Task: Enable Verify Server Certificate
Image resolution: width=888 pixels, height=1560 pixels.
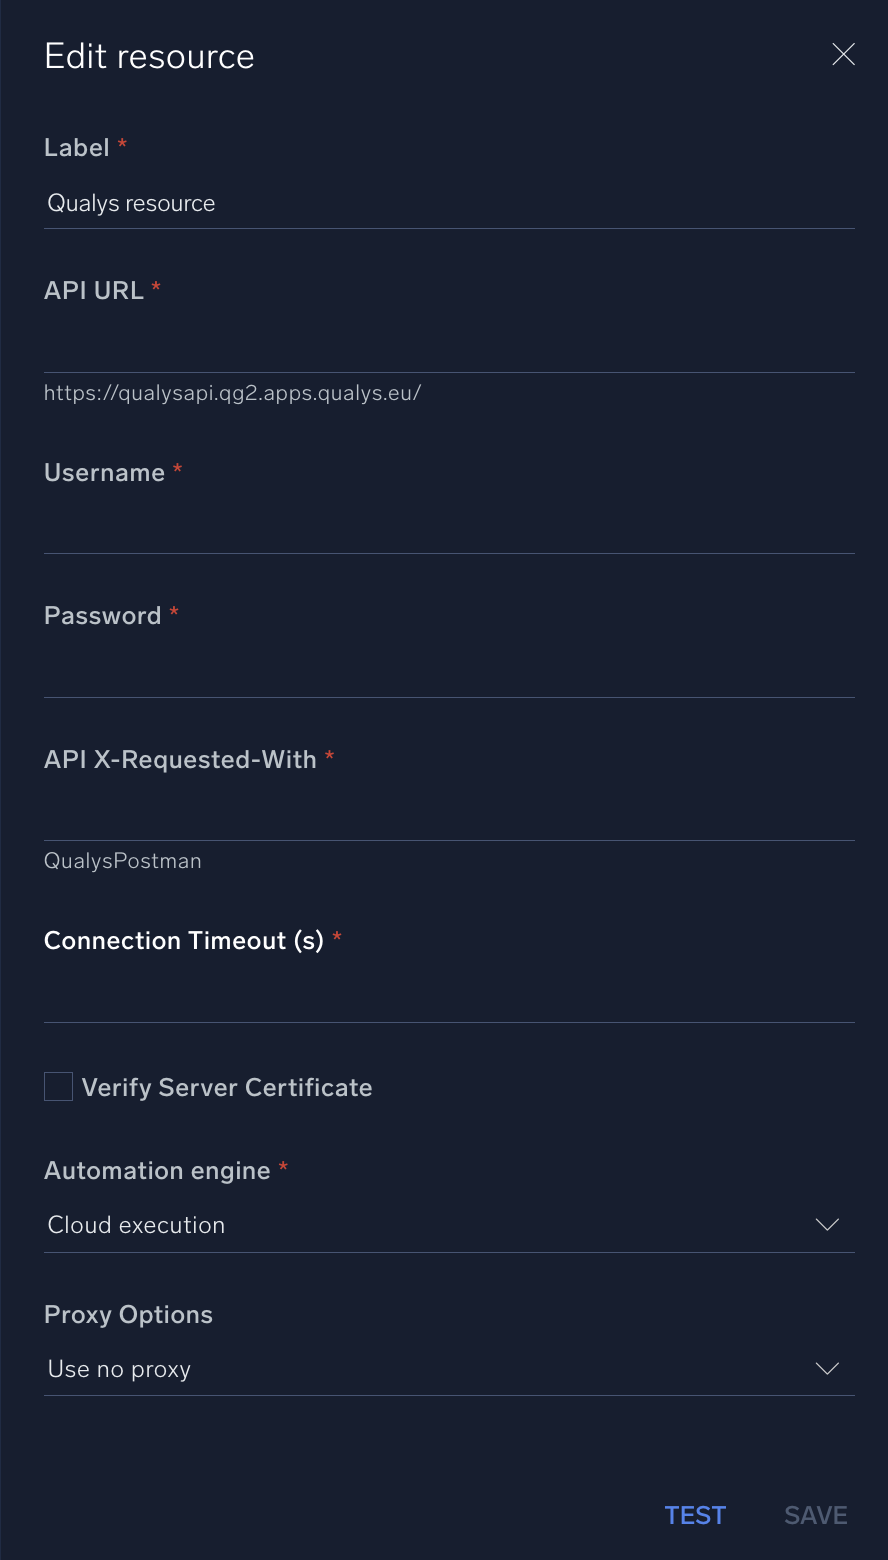Action: click(x=57, y=1086)
